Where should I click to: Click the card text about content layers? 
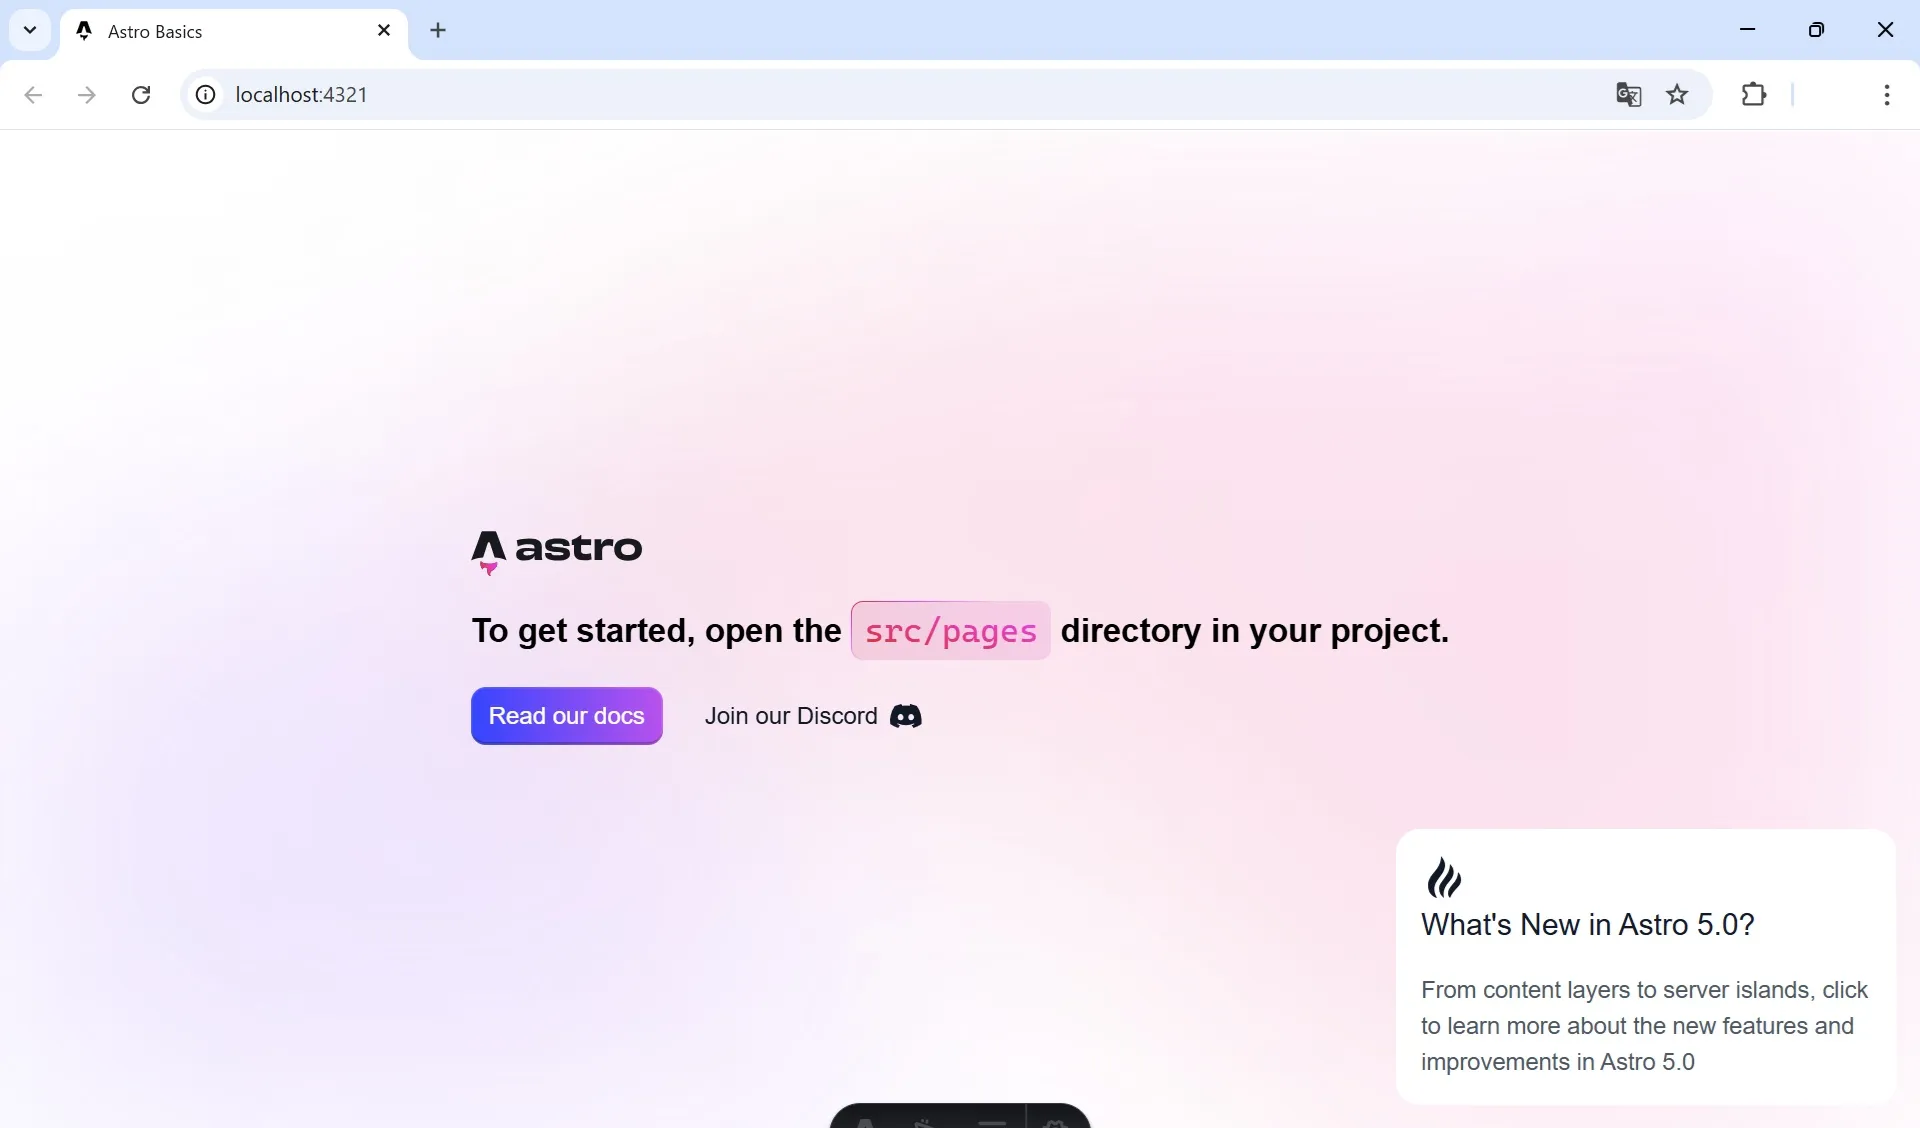(x=1645, y=1026)
